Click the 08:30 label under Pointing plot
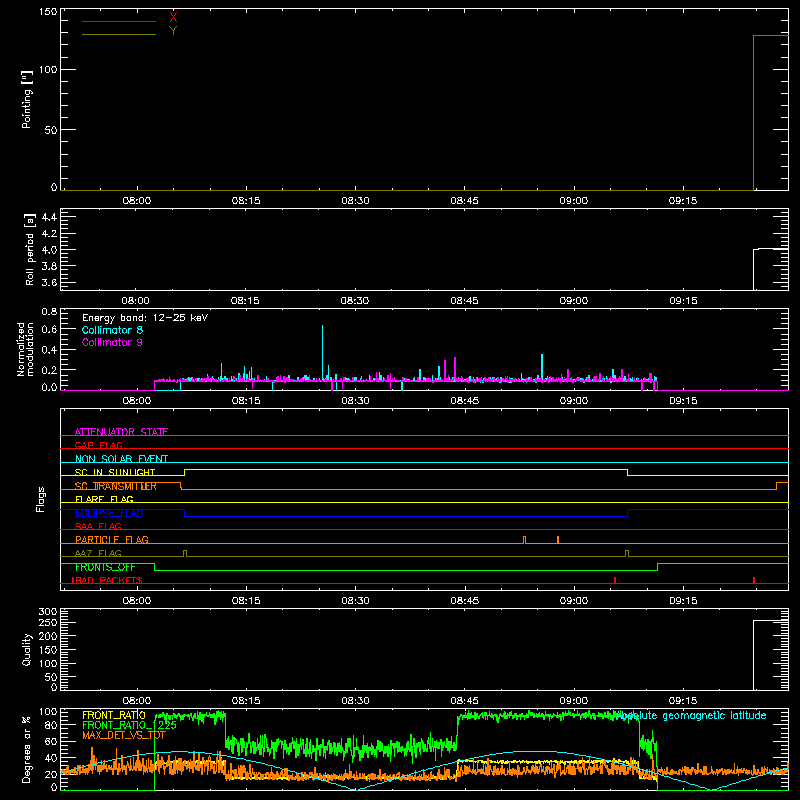 pyautogui.click(x=355, y=201)
